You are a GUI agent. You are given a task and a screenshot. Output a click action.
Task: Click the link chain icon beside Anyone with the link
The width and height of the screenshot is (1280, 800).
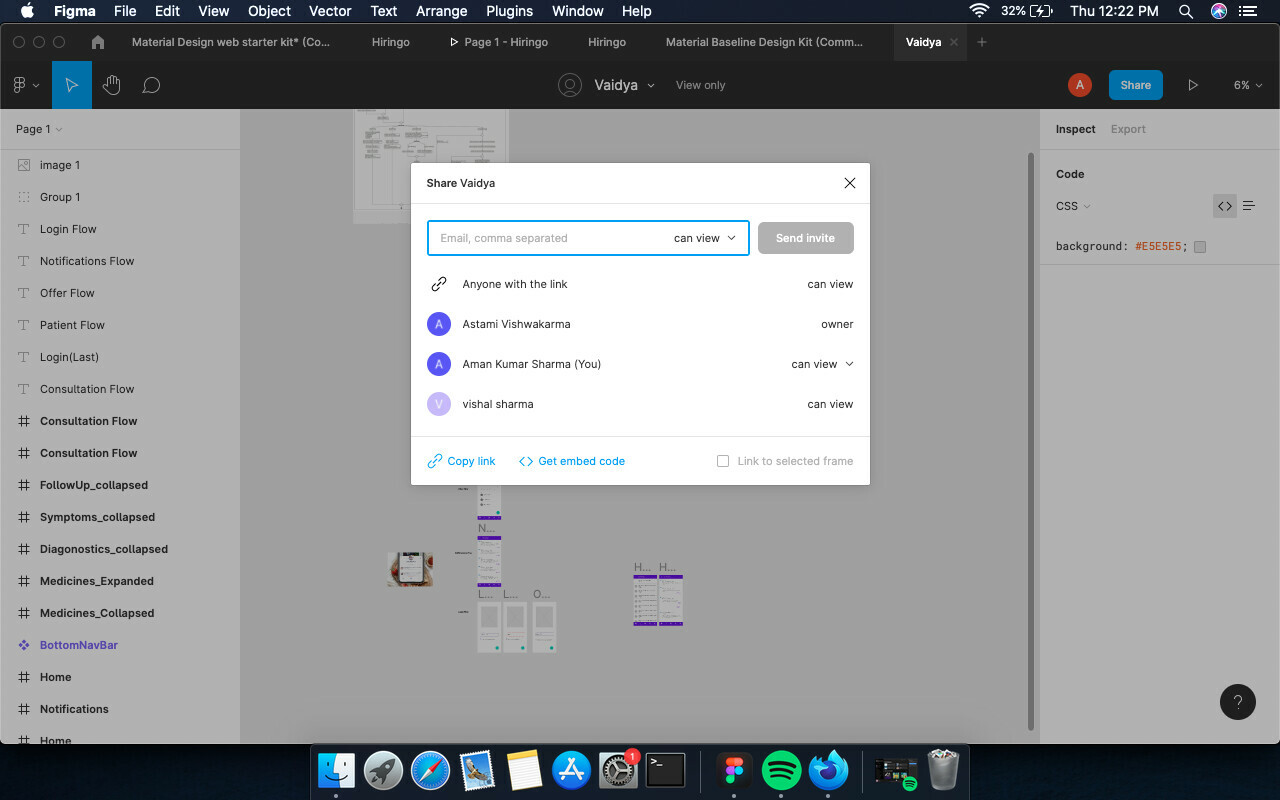(438, 284)
